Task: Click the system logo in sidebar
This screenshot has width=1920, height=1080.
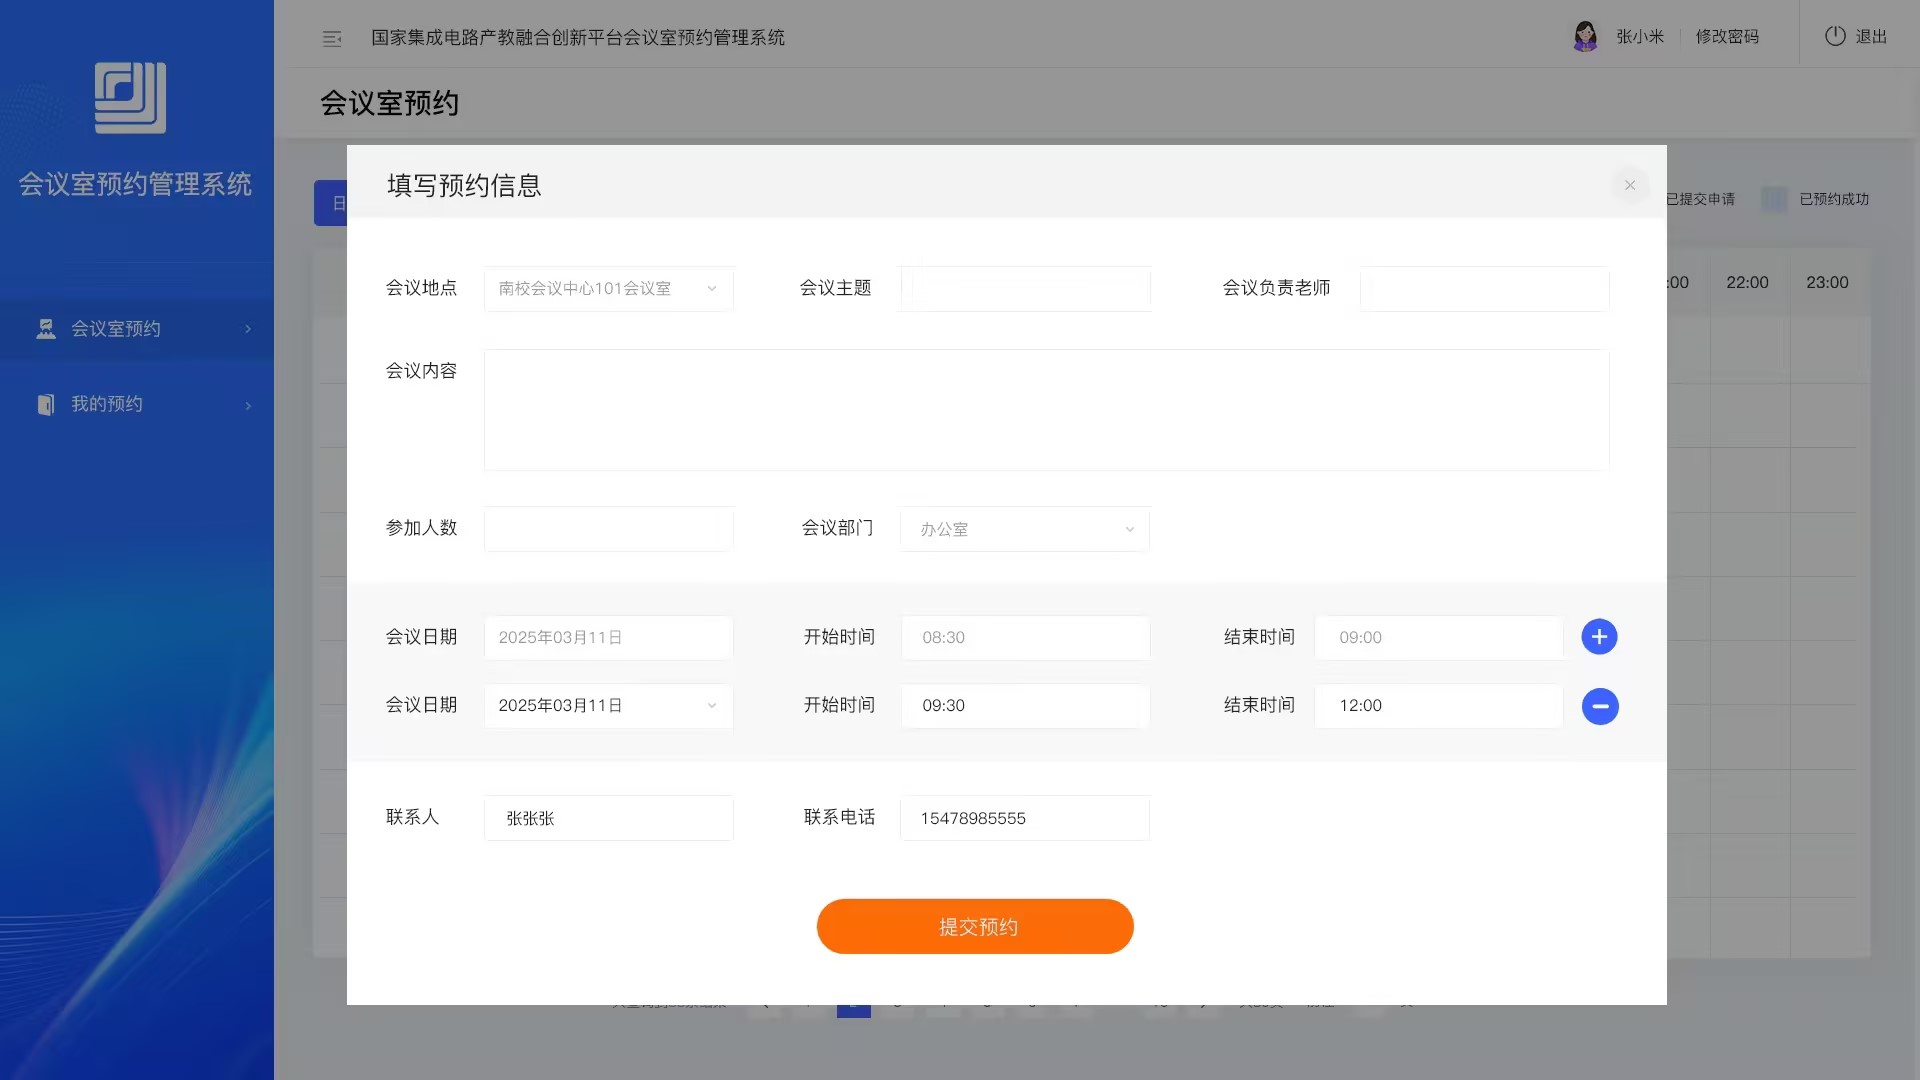Action: click(130, 97)
